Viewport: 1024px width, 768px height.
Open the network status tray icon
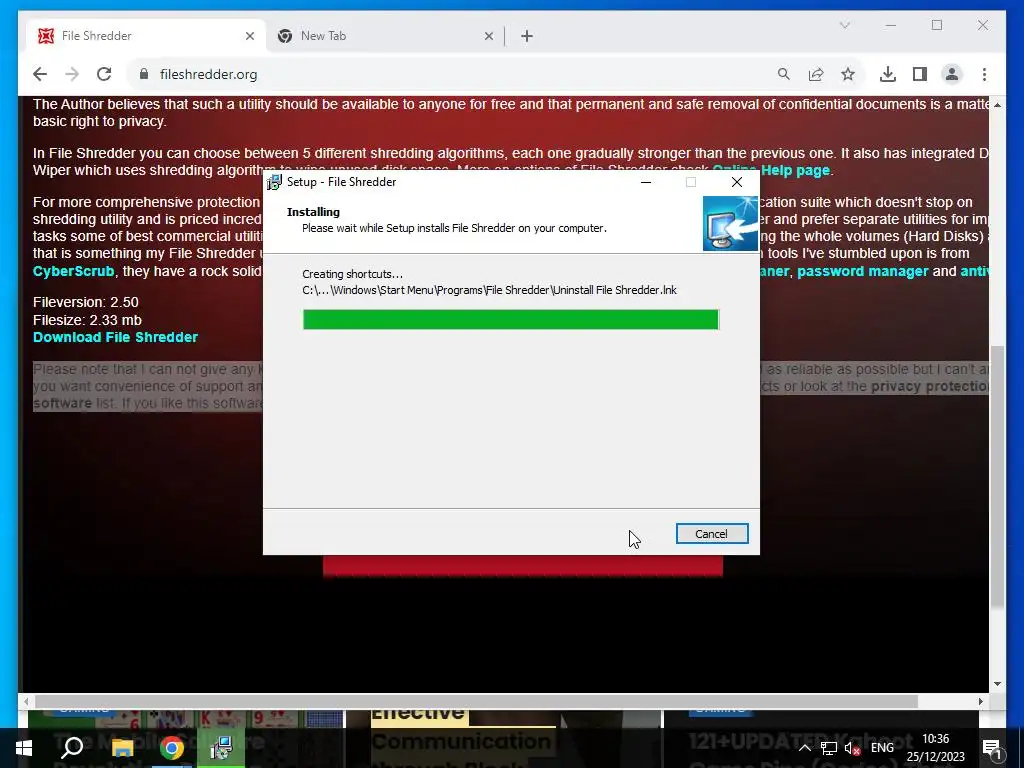point(829,748)
